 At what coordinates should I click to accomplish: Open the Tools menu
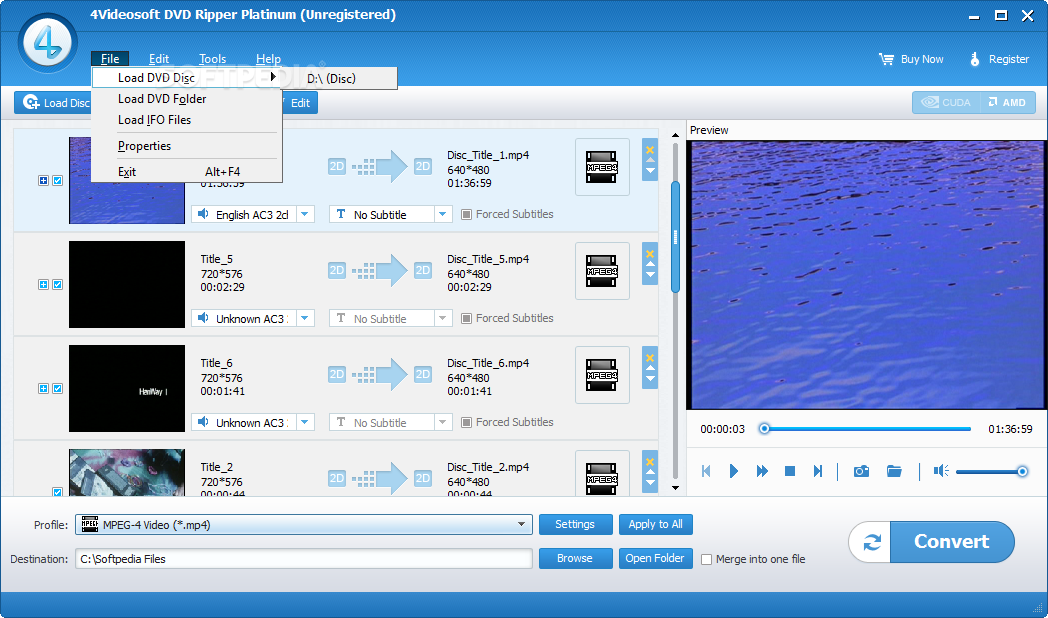[213, 59]
